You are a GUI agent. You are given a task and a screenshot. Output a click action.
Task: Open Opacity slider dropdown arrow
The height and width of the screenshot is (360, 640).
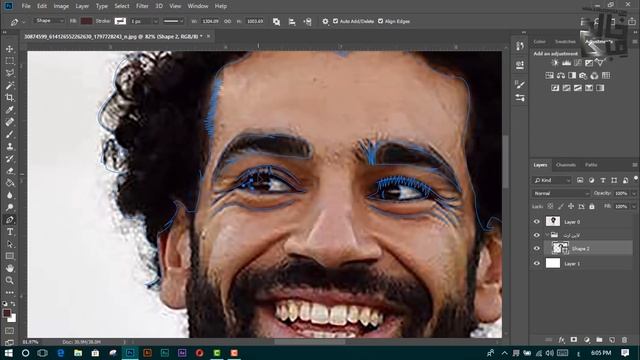coord(634,193)
